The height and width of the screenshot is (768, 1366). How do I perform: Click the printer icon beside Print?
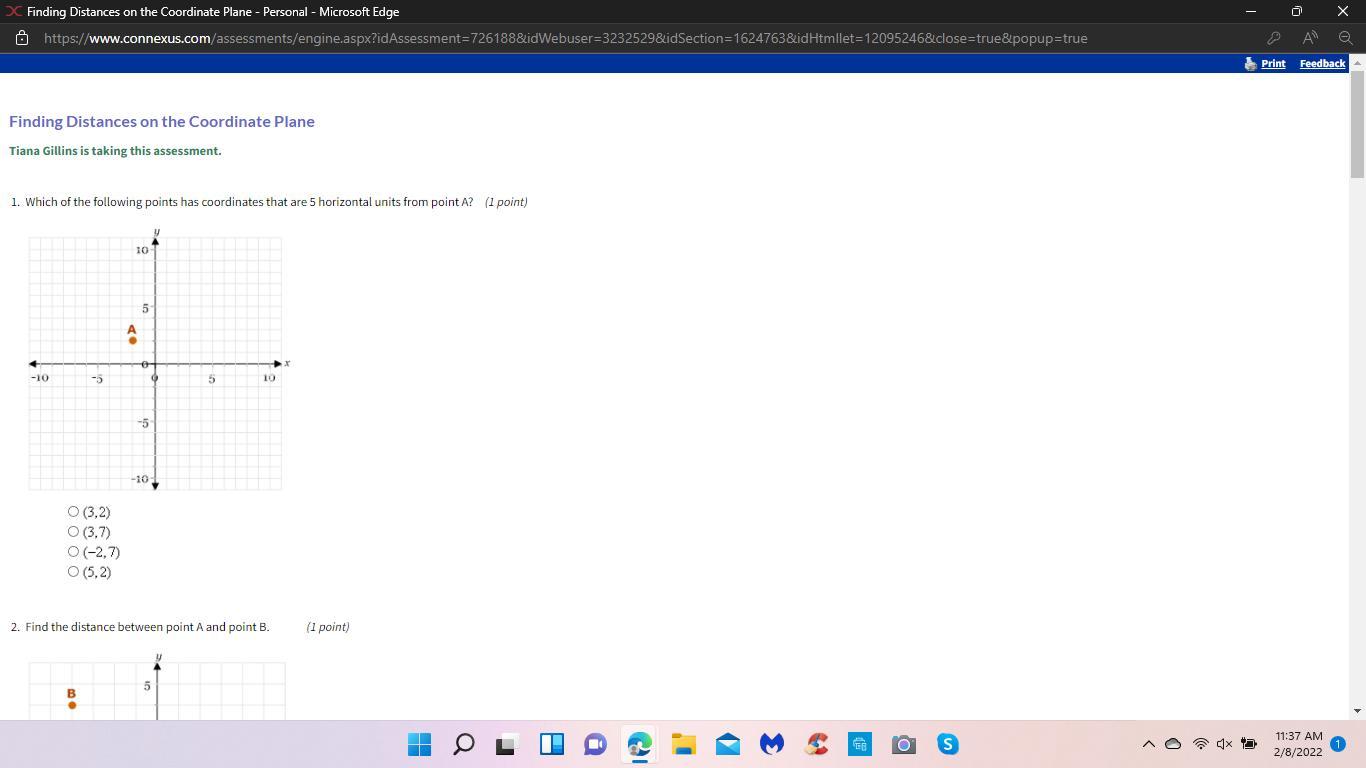pos(1250,63)
